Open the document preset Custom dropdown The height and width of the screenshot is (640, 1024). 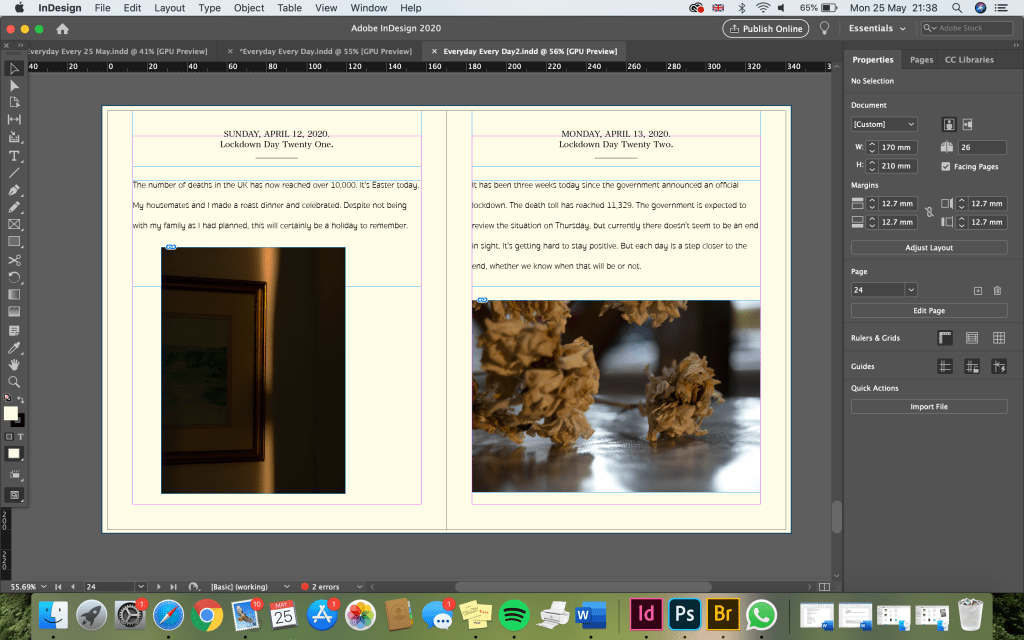(x=884, y=124)
